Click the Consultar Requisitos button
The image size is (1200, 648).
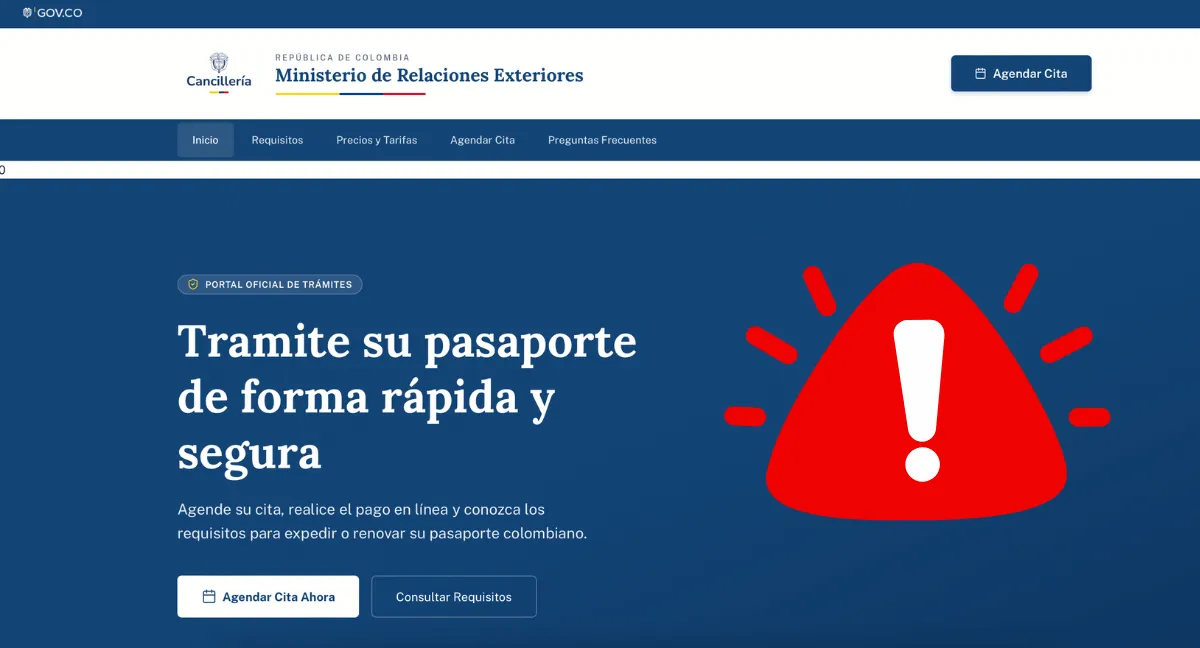click(454, 597)
